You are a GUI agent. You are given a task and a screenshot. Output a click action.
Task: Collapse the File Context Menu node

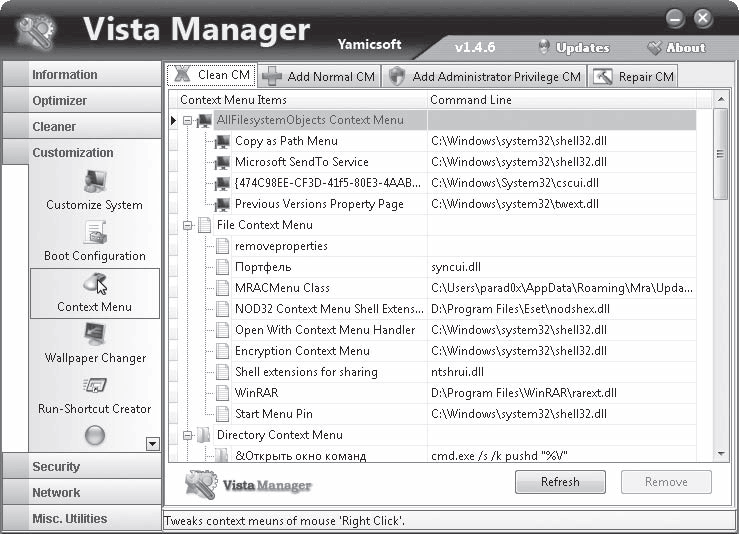pos(188,225)
